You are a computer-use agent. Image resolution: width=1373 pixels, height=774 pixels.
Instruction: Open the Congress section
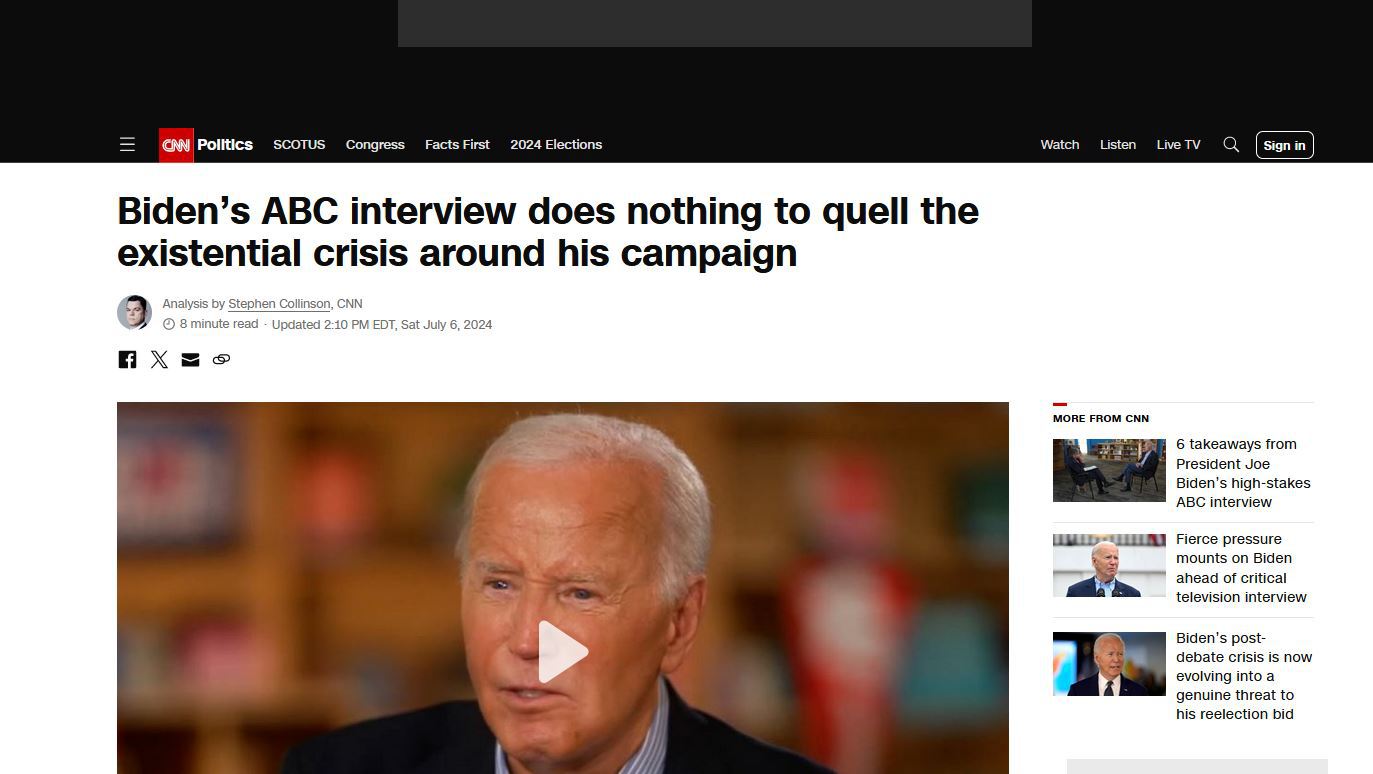(x=375, y=145)
